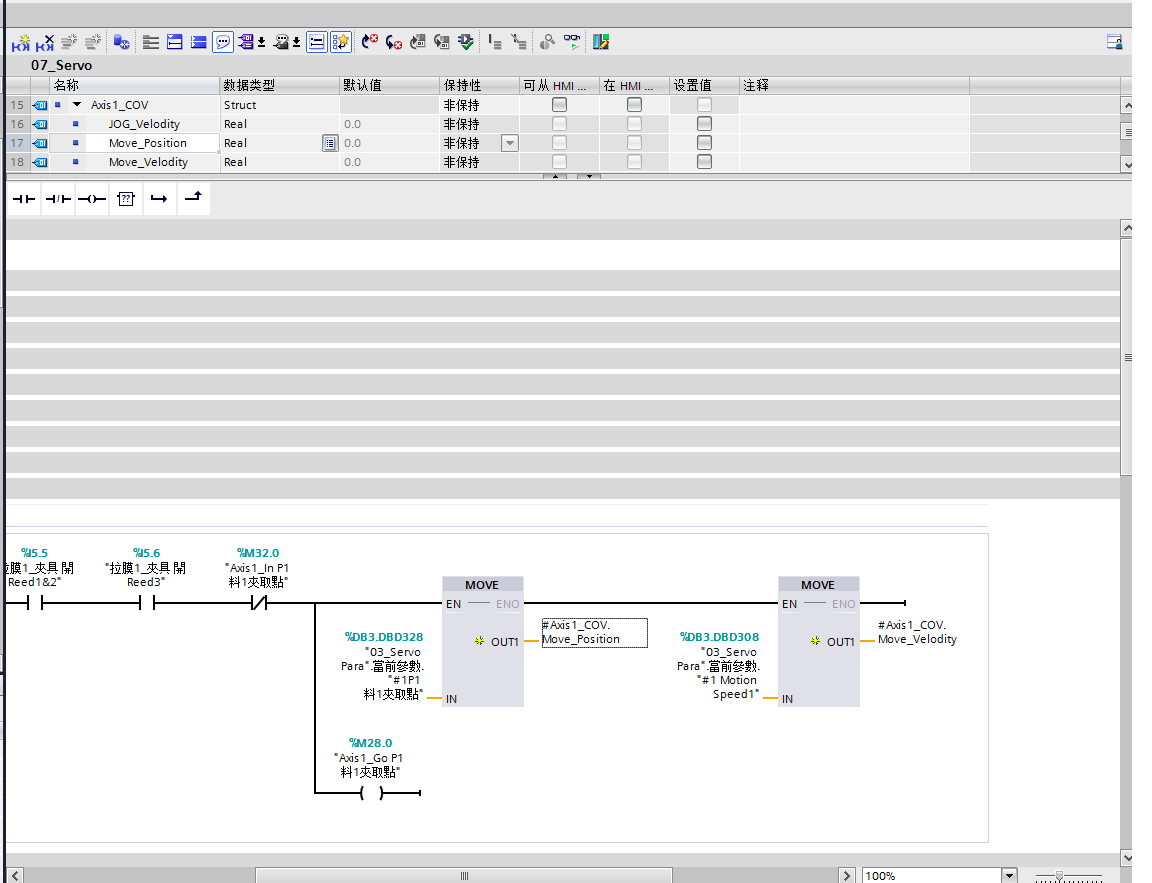
Task: Click the #Axis1_COV.Move_Position output operand
Action: [x=593, y=632]
